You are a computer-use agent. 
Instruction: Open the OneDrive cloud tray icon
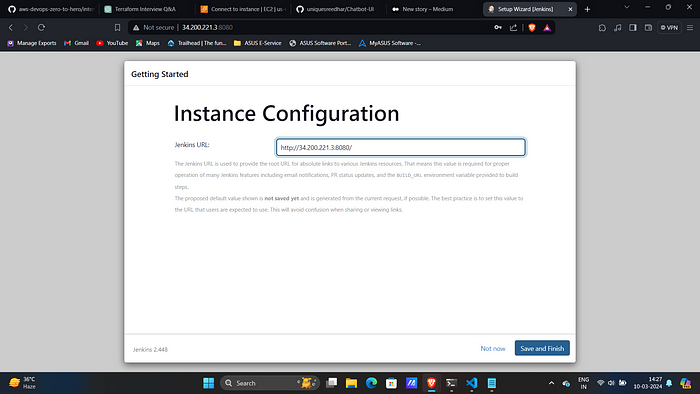pos(566,383)
